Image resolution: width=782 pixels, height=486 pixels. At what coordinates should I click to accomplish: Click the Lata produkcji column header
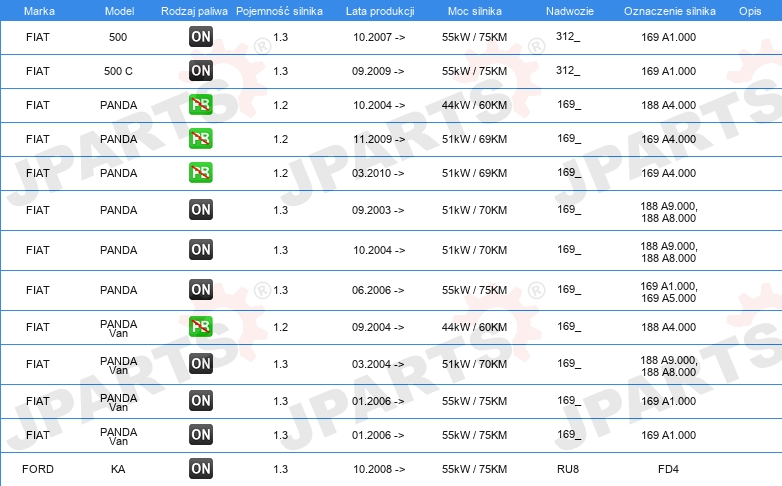380,11
